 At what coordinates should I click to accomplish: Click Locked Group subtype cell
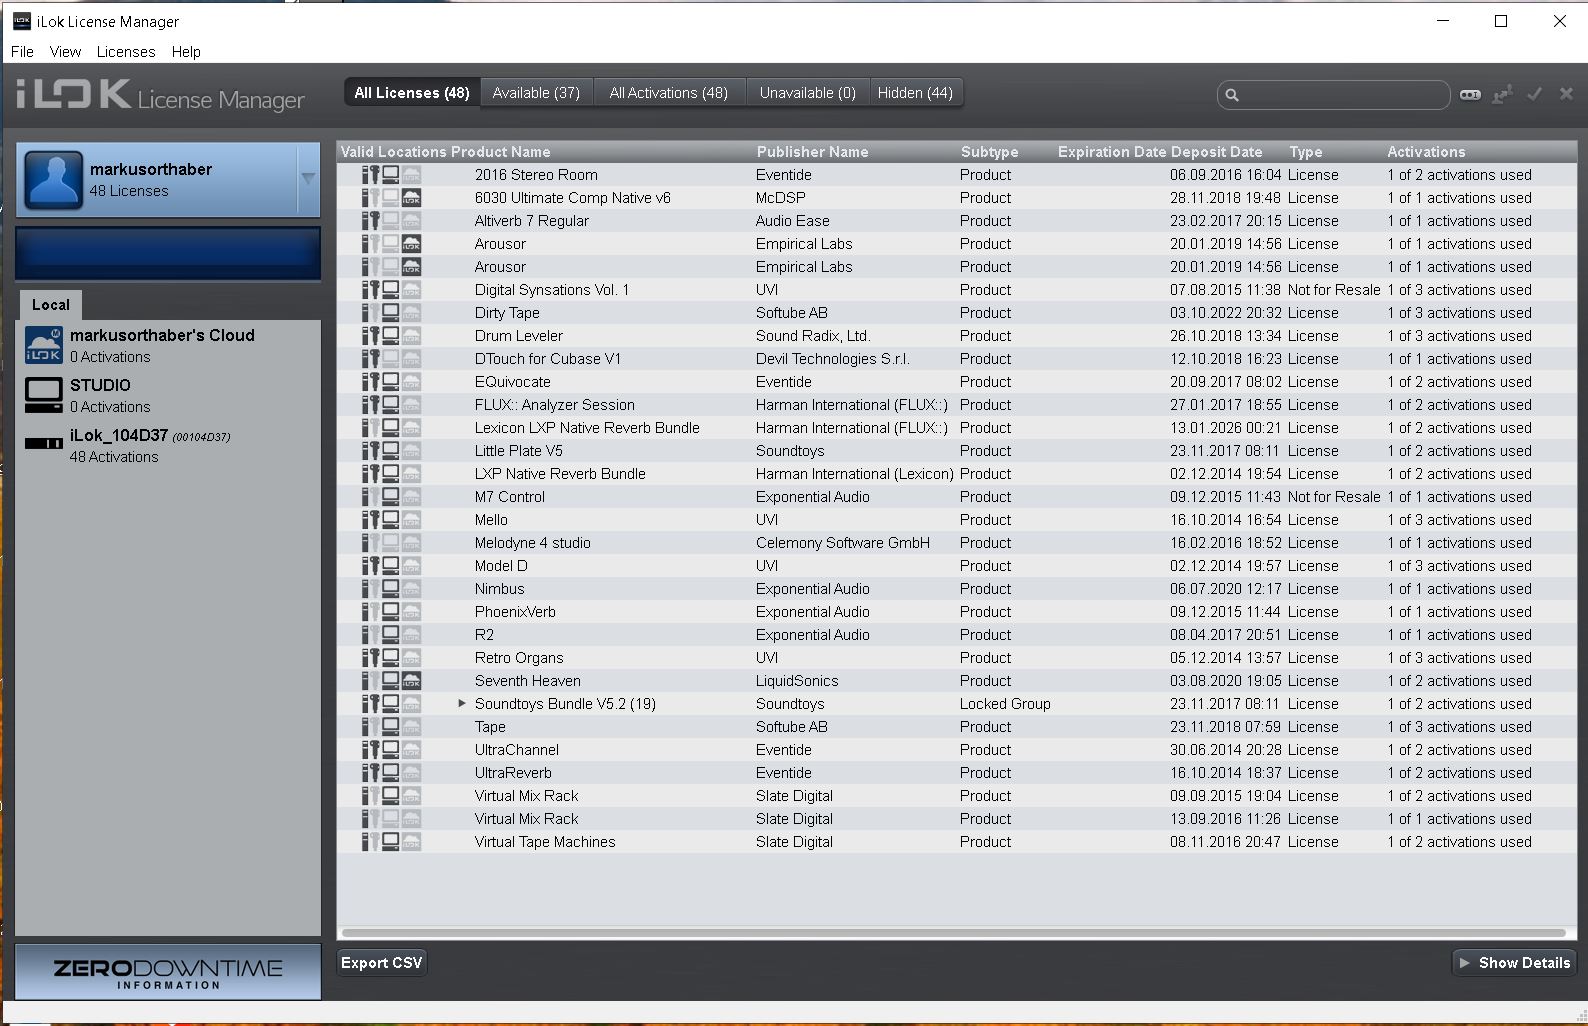(x=1005, y=704)
